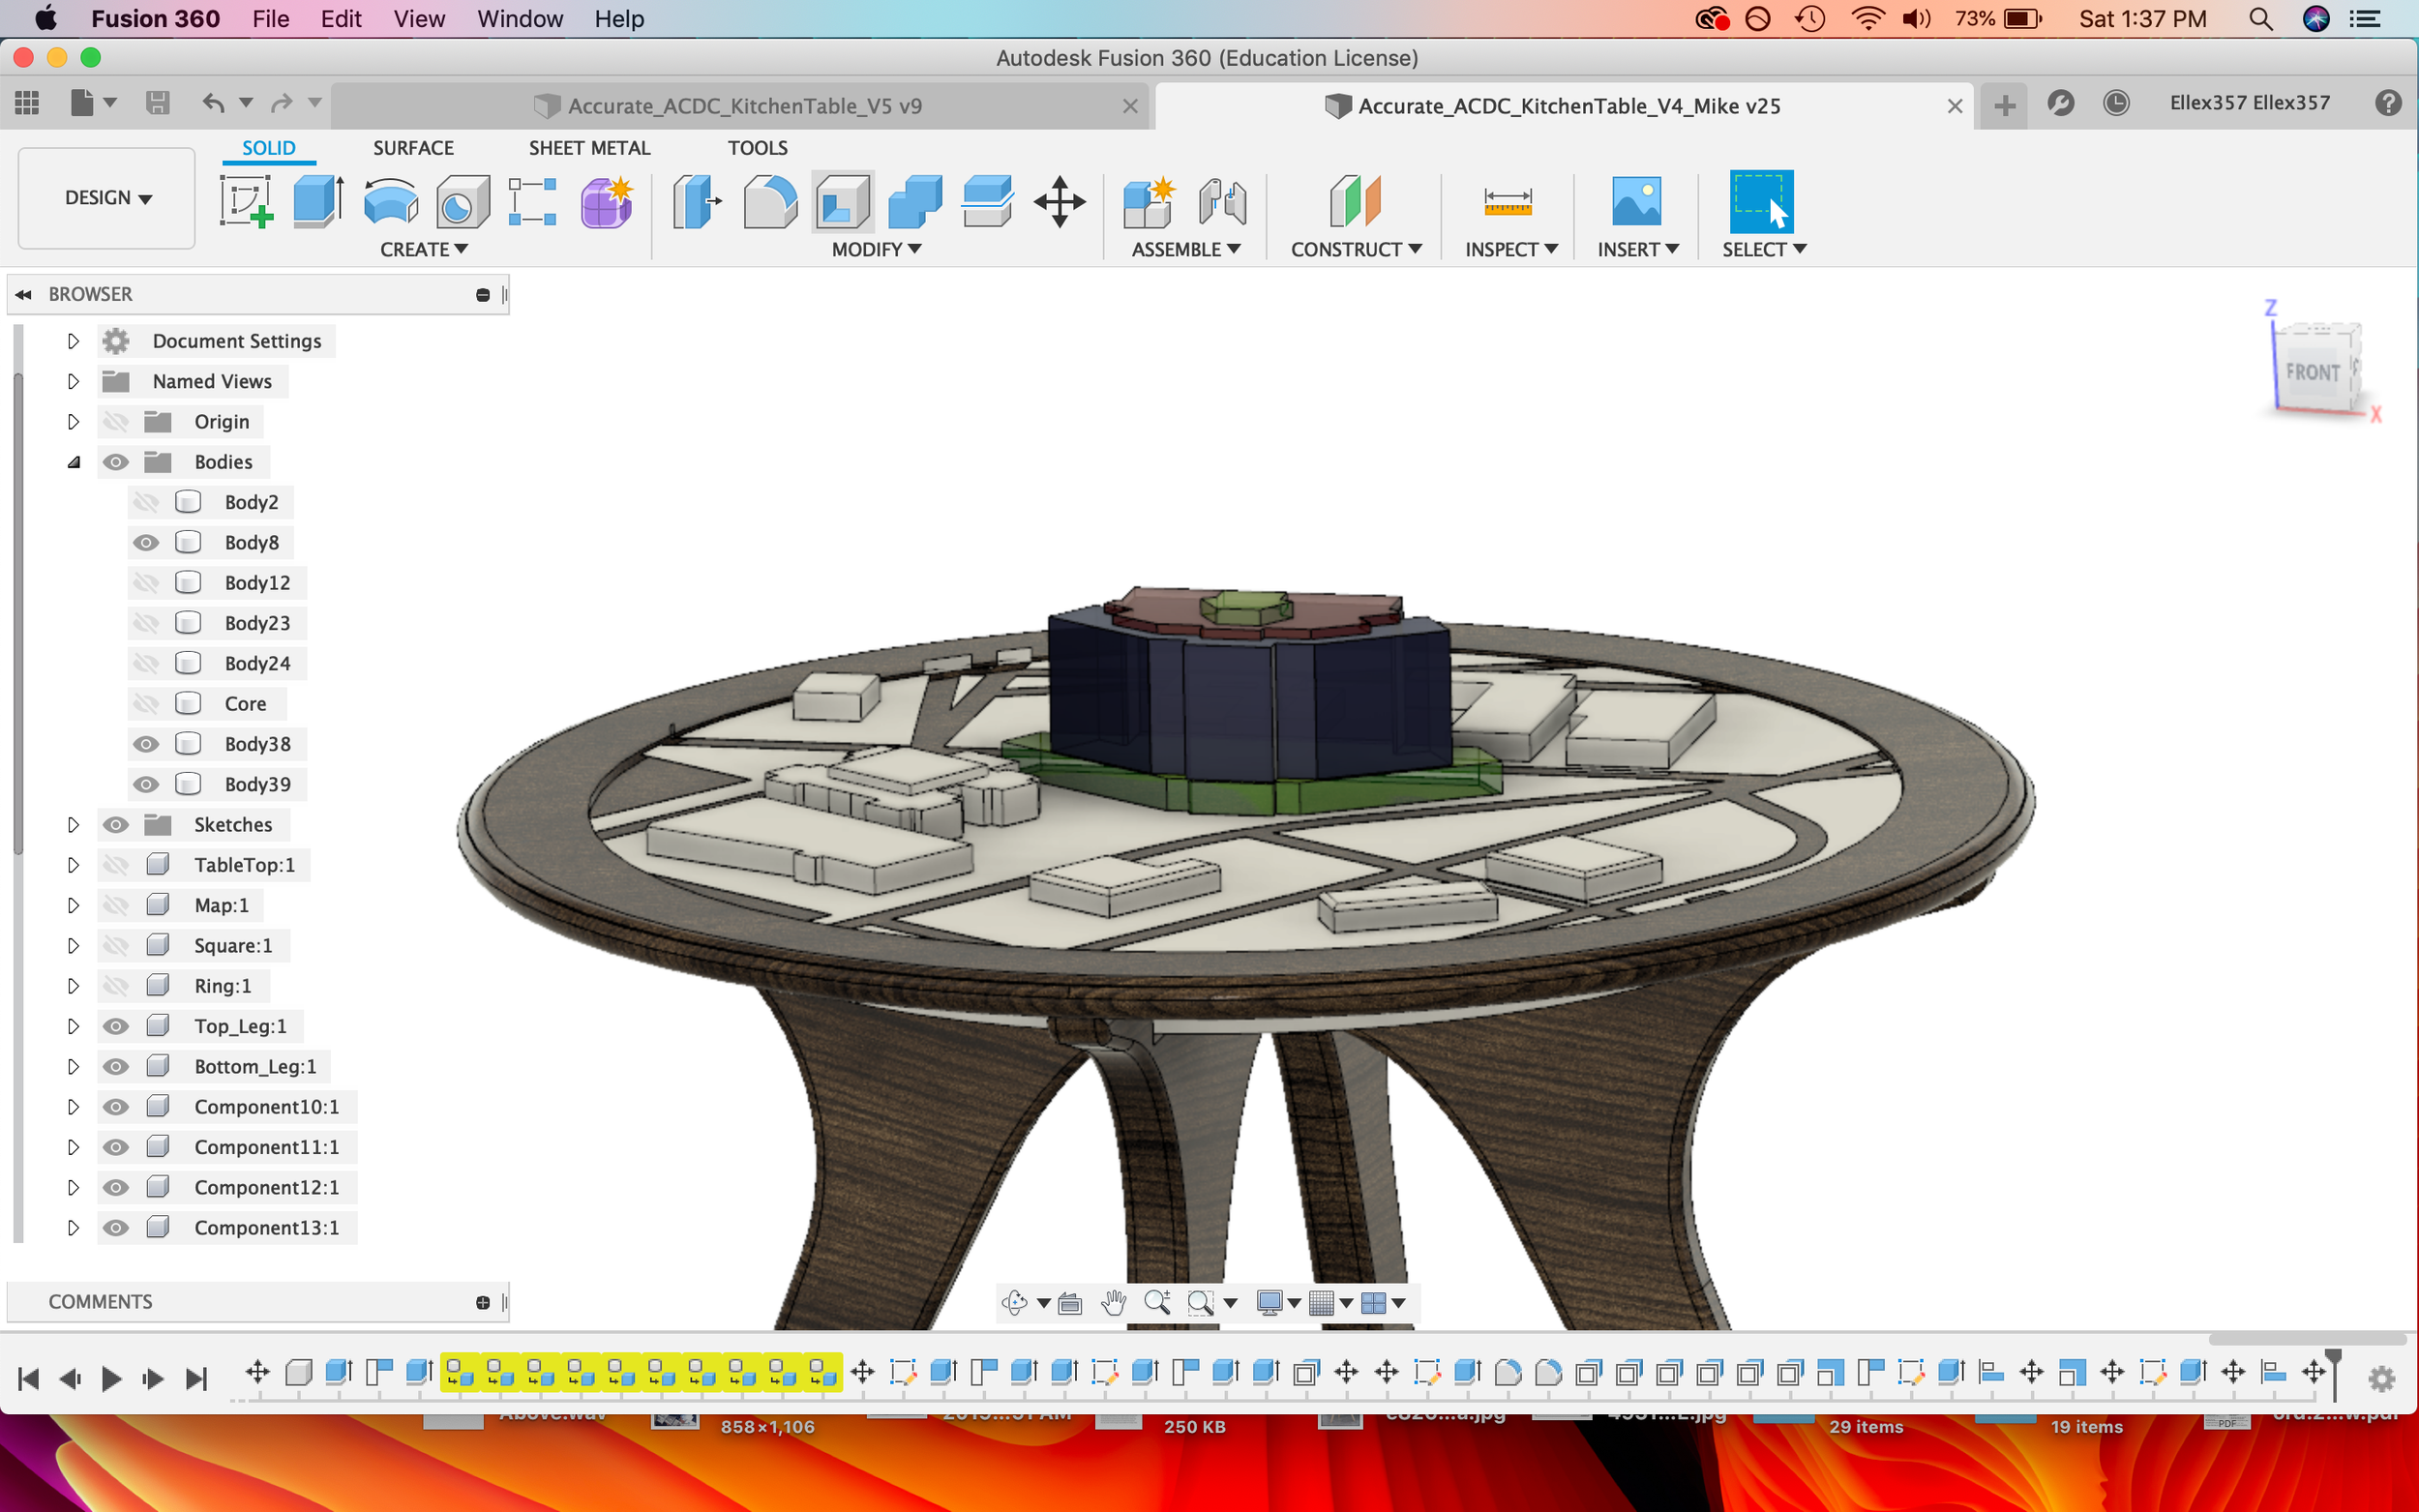Image resolution: width=2419 pixels, height=1512 pixels.
Task: Hide Body8 using its eye toggle
Action: coord(146,542)
